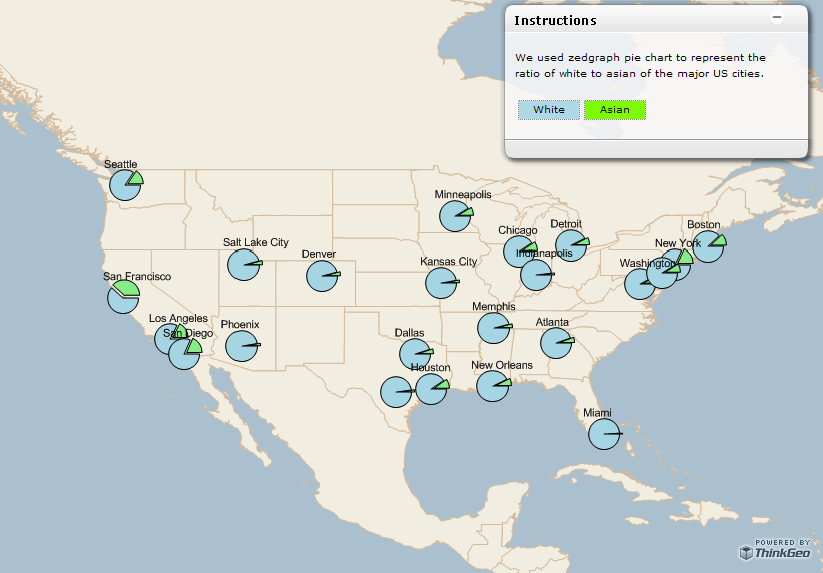Select the Memphis pie chart

coord(494,328)
